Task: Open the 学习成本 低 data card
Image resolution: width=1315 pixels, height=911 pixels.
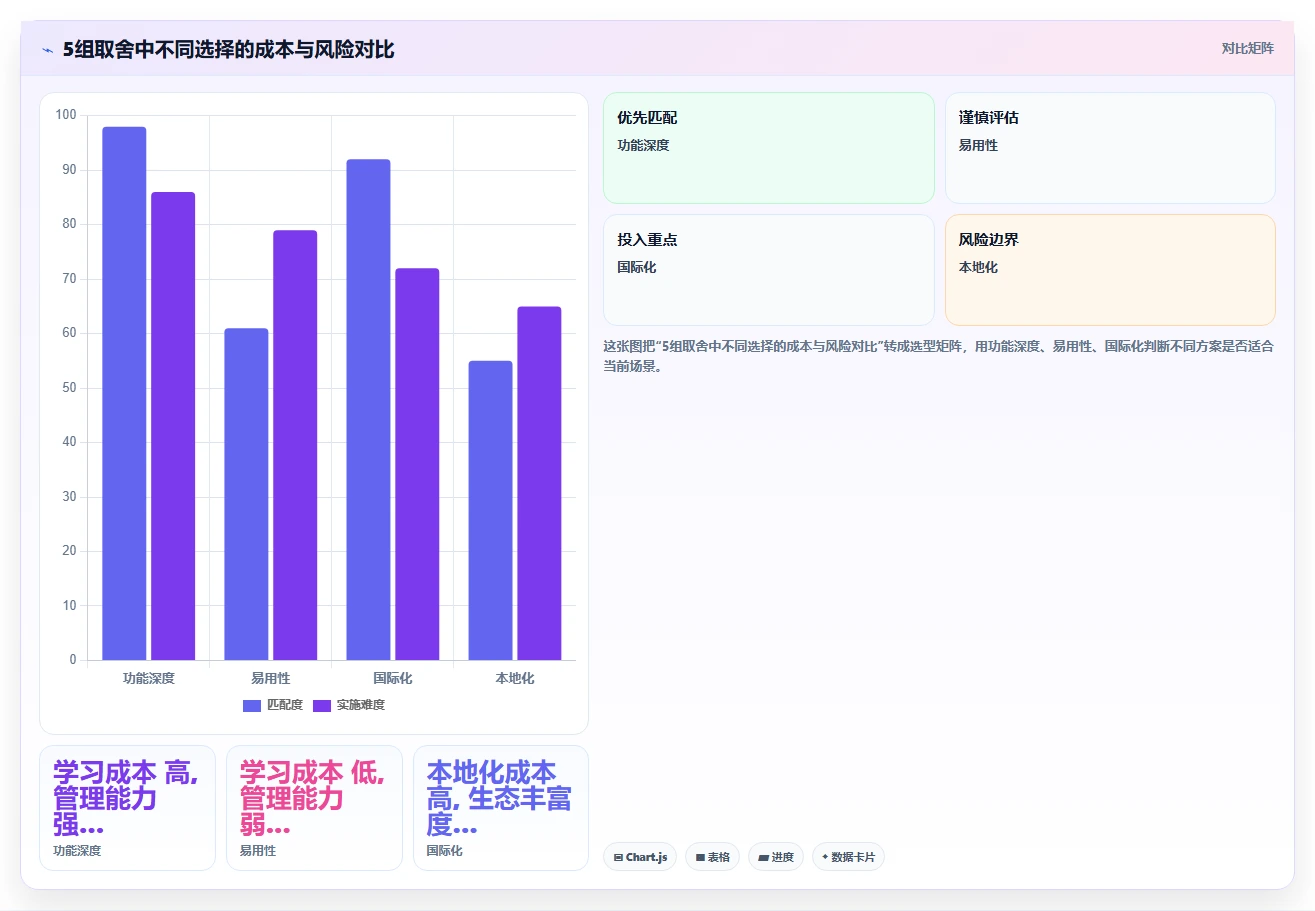Action: pos(314,808)
